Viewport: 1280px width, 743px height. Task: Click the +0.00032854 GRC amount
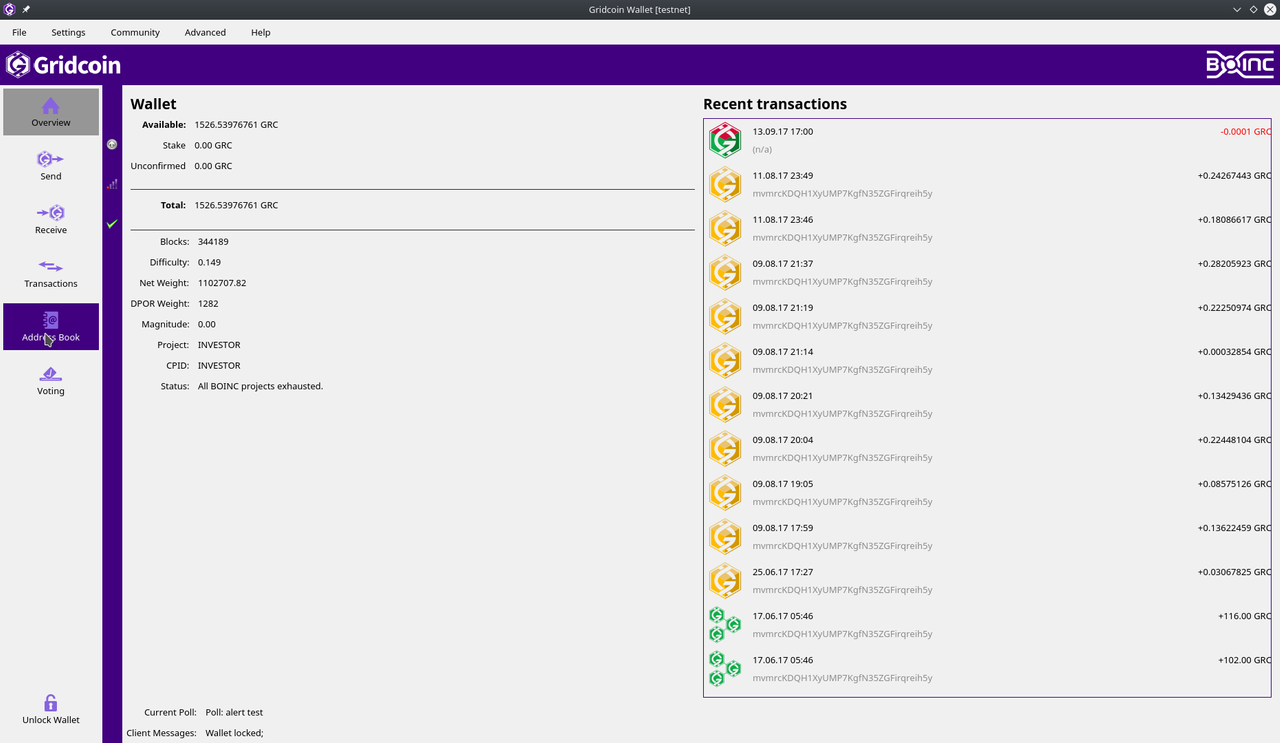pyautogui.click(x=1234, y=352)
